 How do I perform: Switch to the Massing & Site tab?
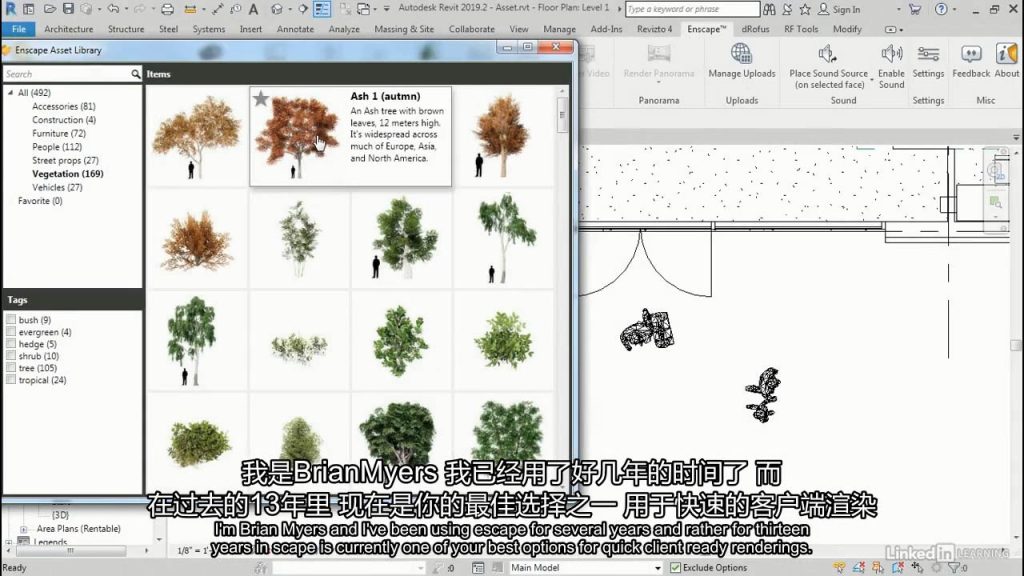(x=404, y=29)
